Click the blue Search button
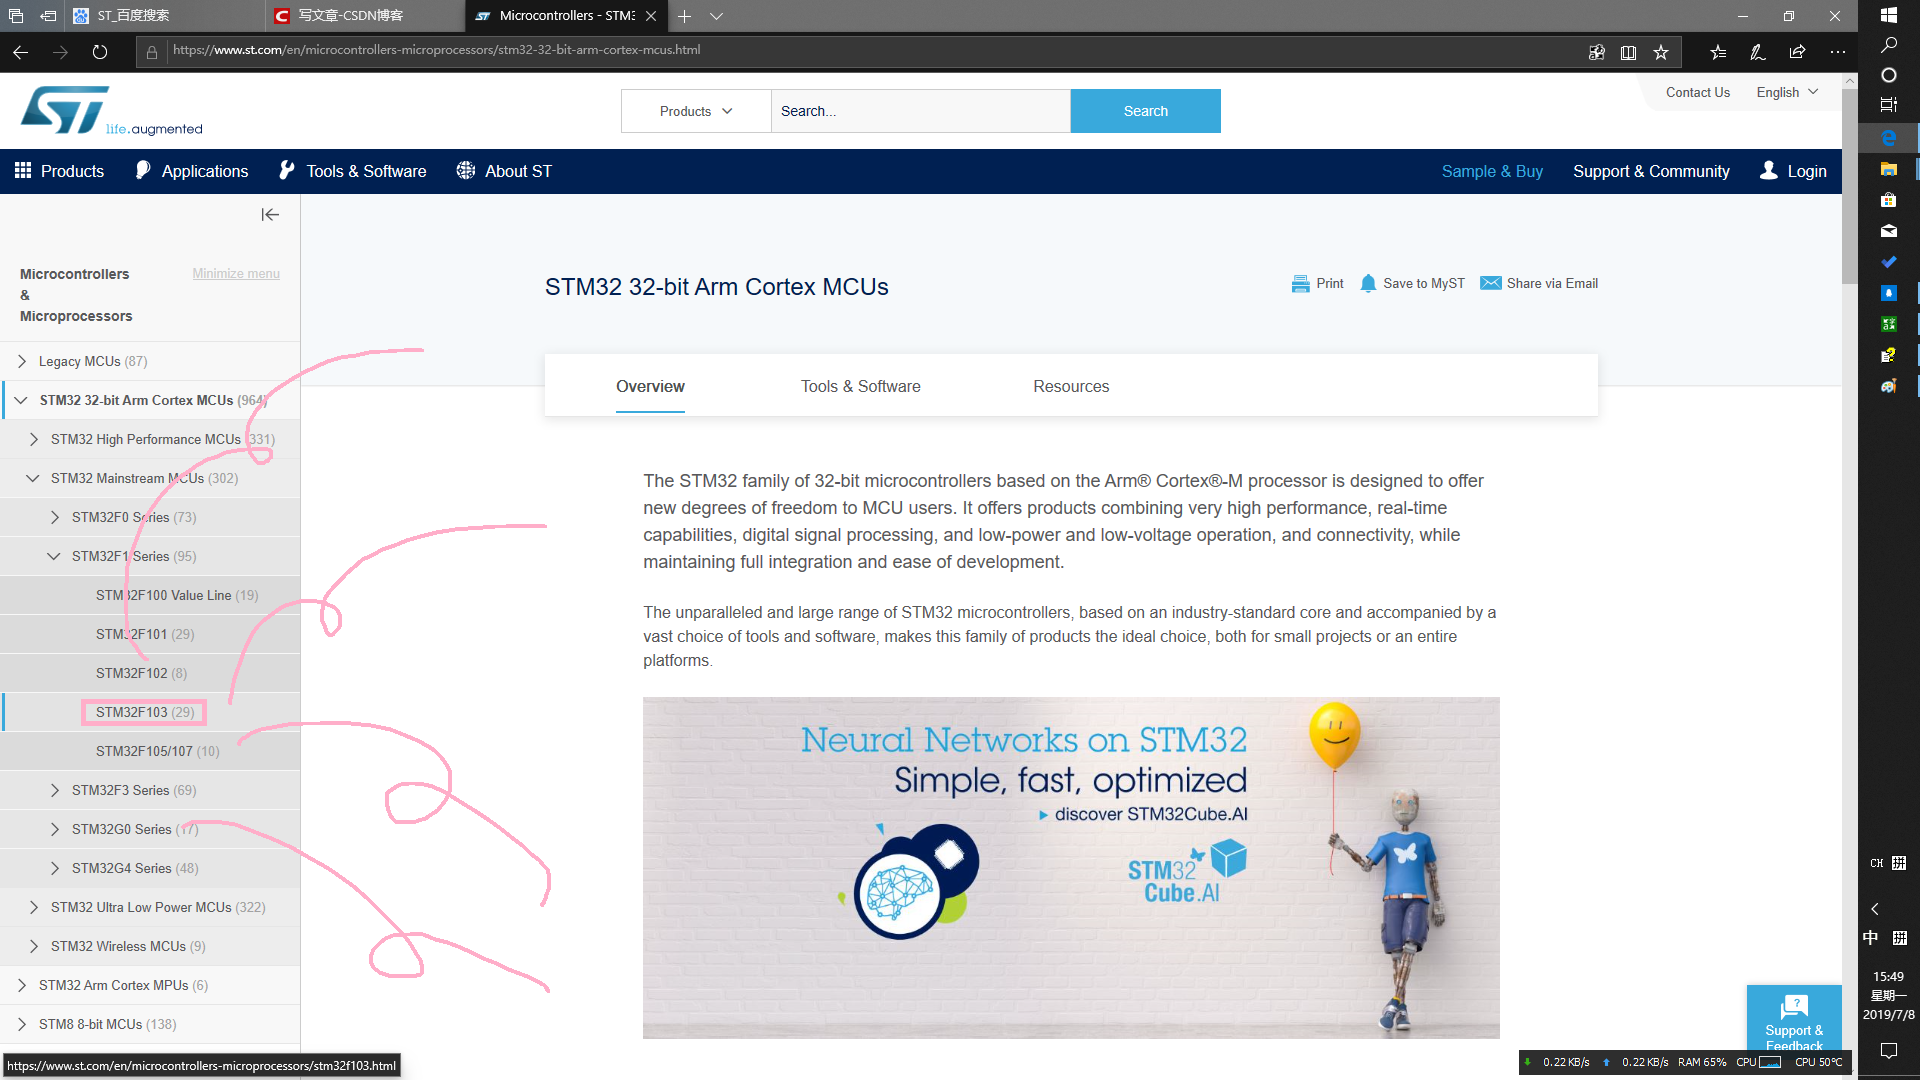The width and height of the screenshot is (1920, 1080). point(1145,111)
